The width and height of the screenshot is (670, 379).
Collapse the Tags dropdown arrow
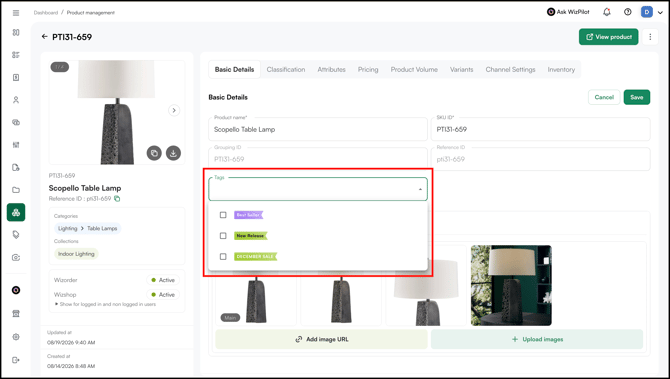click(x=420, y=189)
